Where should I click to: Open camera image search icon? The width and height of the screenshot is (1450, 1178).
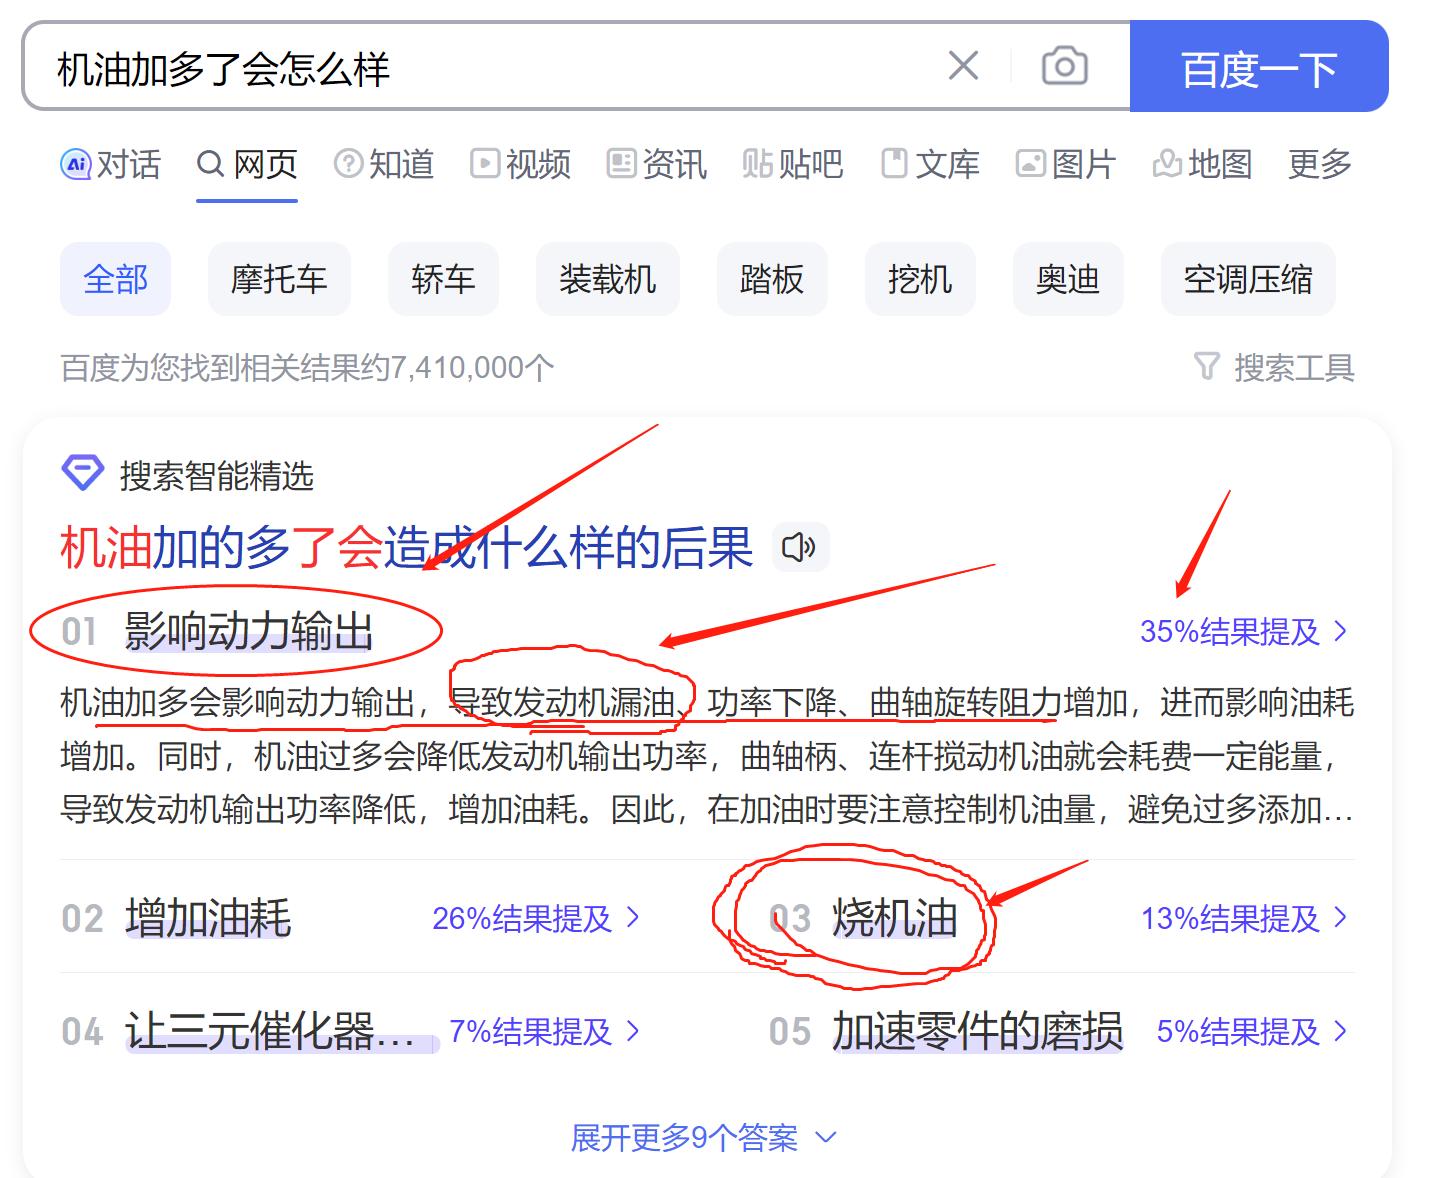[1063, 65]
